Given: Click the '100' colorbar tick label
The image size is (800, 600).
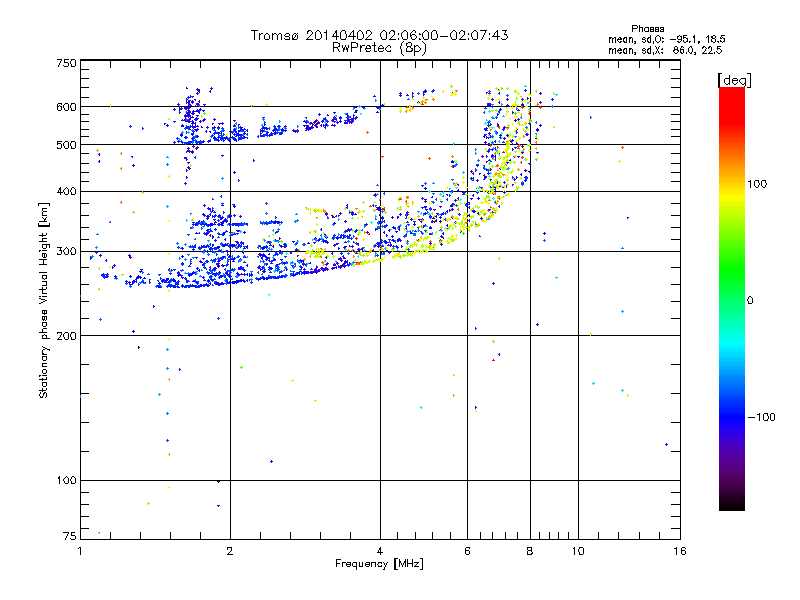Looking at the screenshot, I should (757, 184).
